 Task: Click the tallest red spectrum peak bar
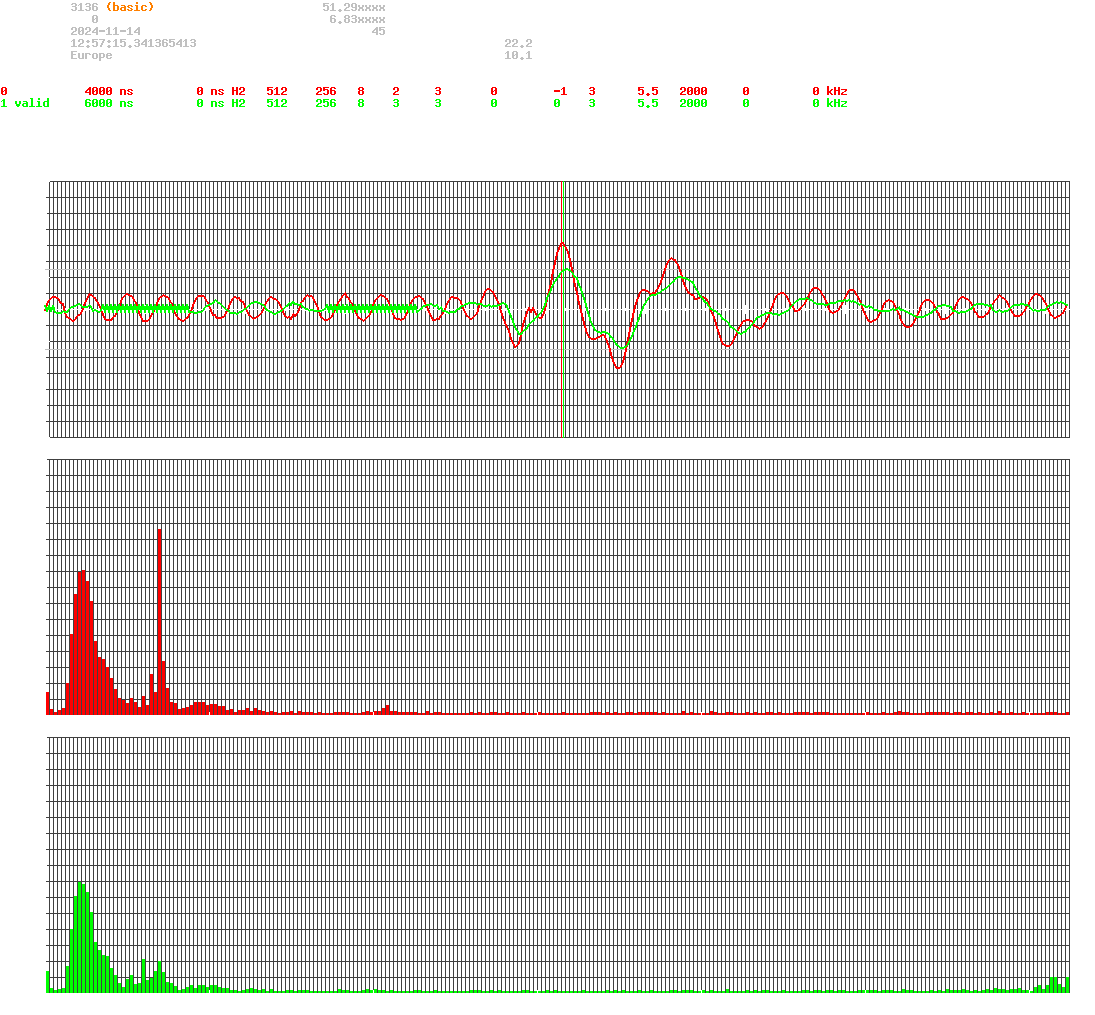(x=159, y=622)
